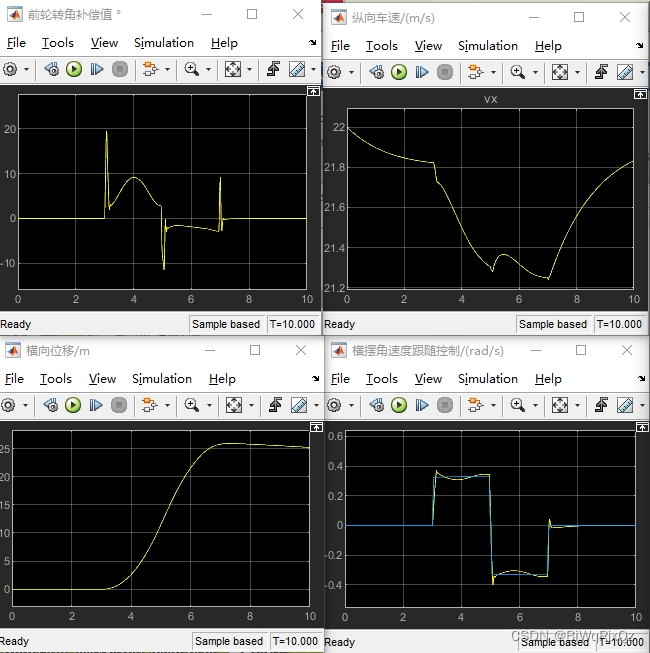Open cursor measurements in longitudinal speed scope

(625, 72)
